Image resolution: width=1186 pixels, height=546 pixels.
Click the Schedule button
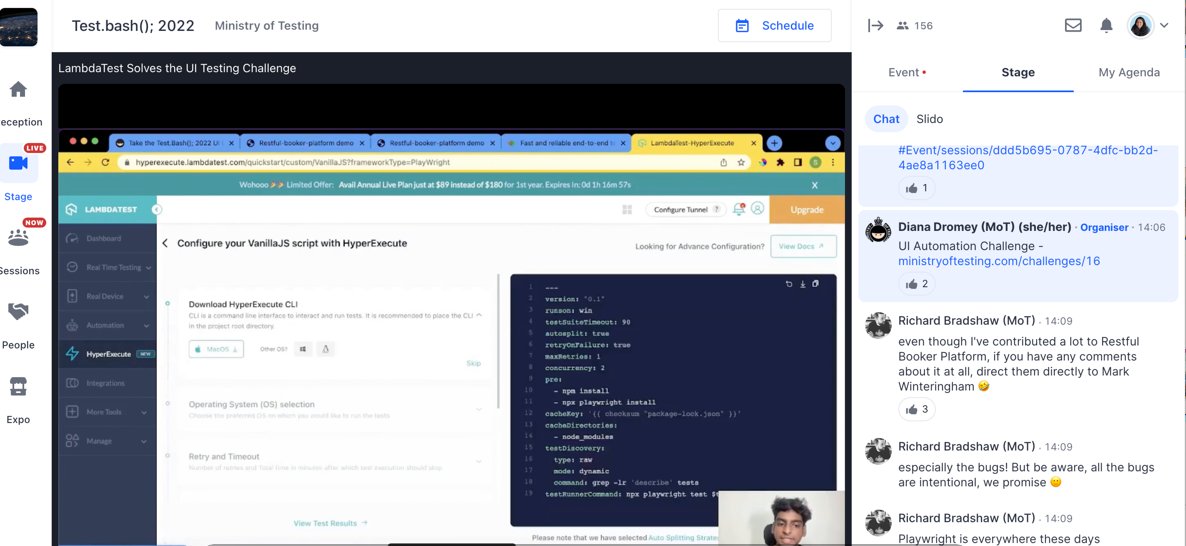[x=775, y=26]
